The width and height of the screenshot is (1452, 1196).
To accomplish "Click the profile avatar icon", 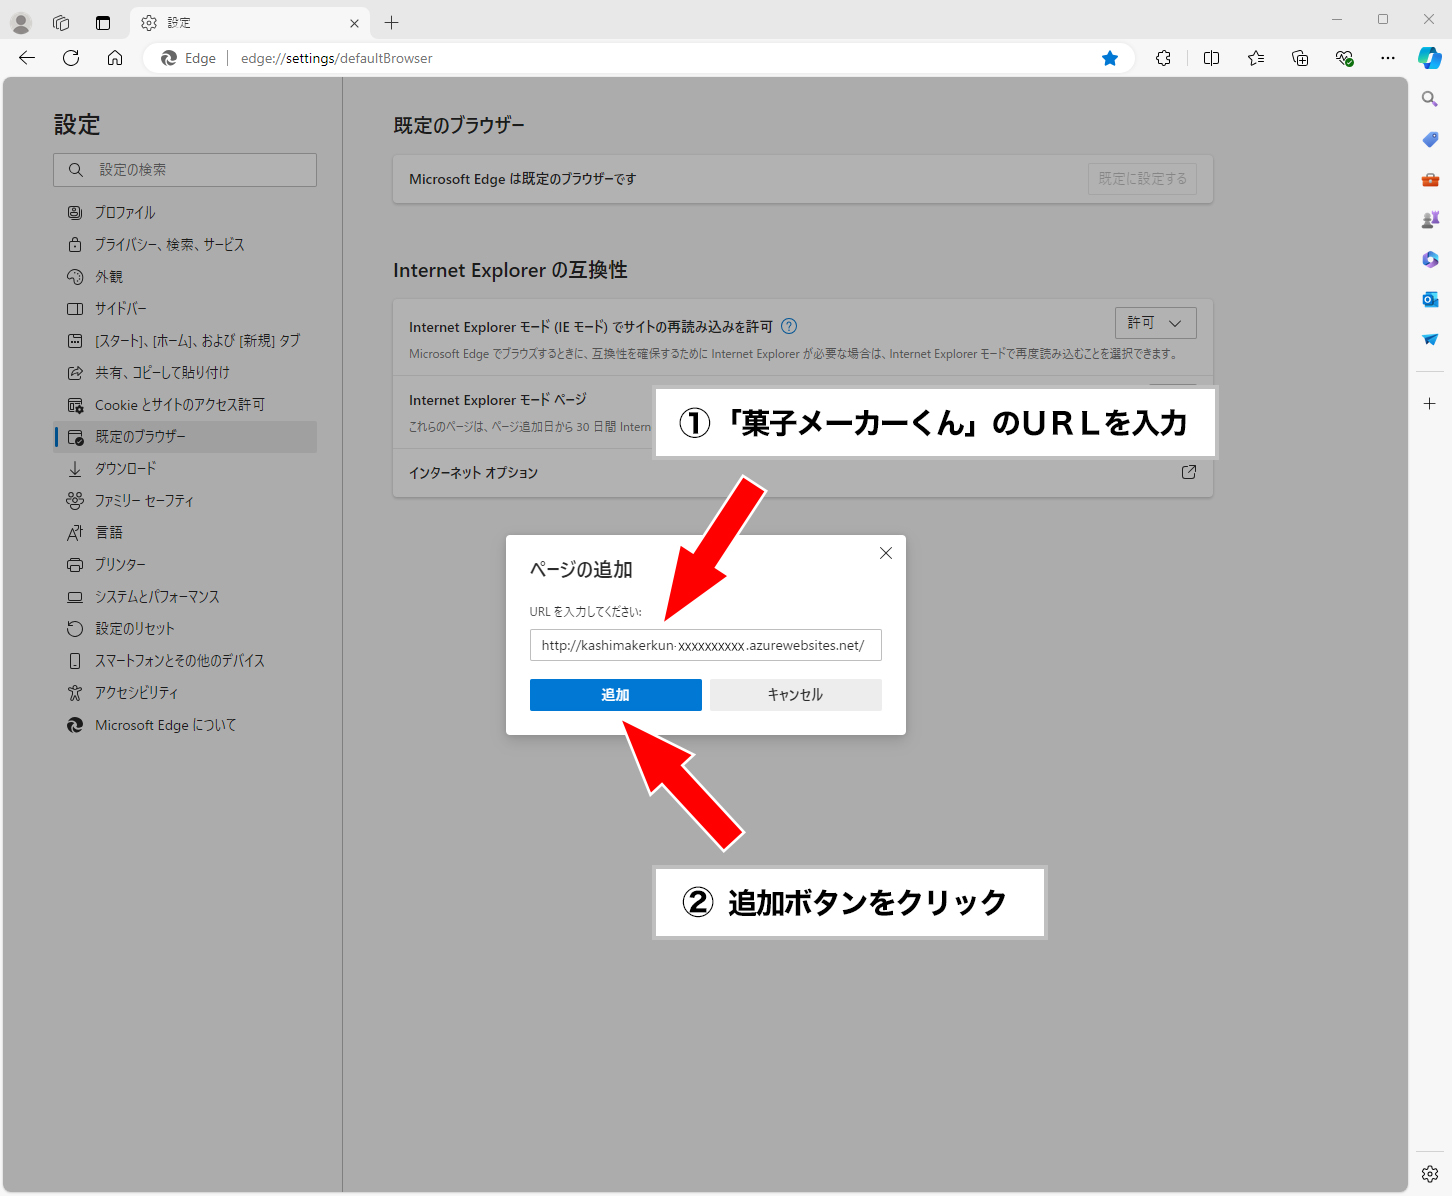I will pyautogui.click(x=21, y=22).
